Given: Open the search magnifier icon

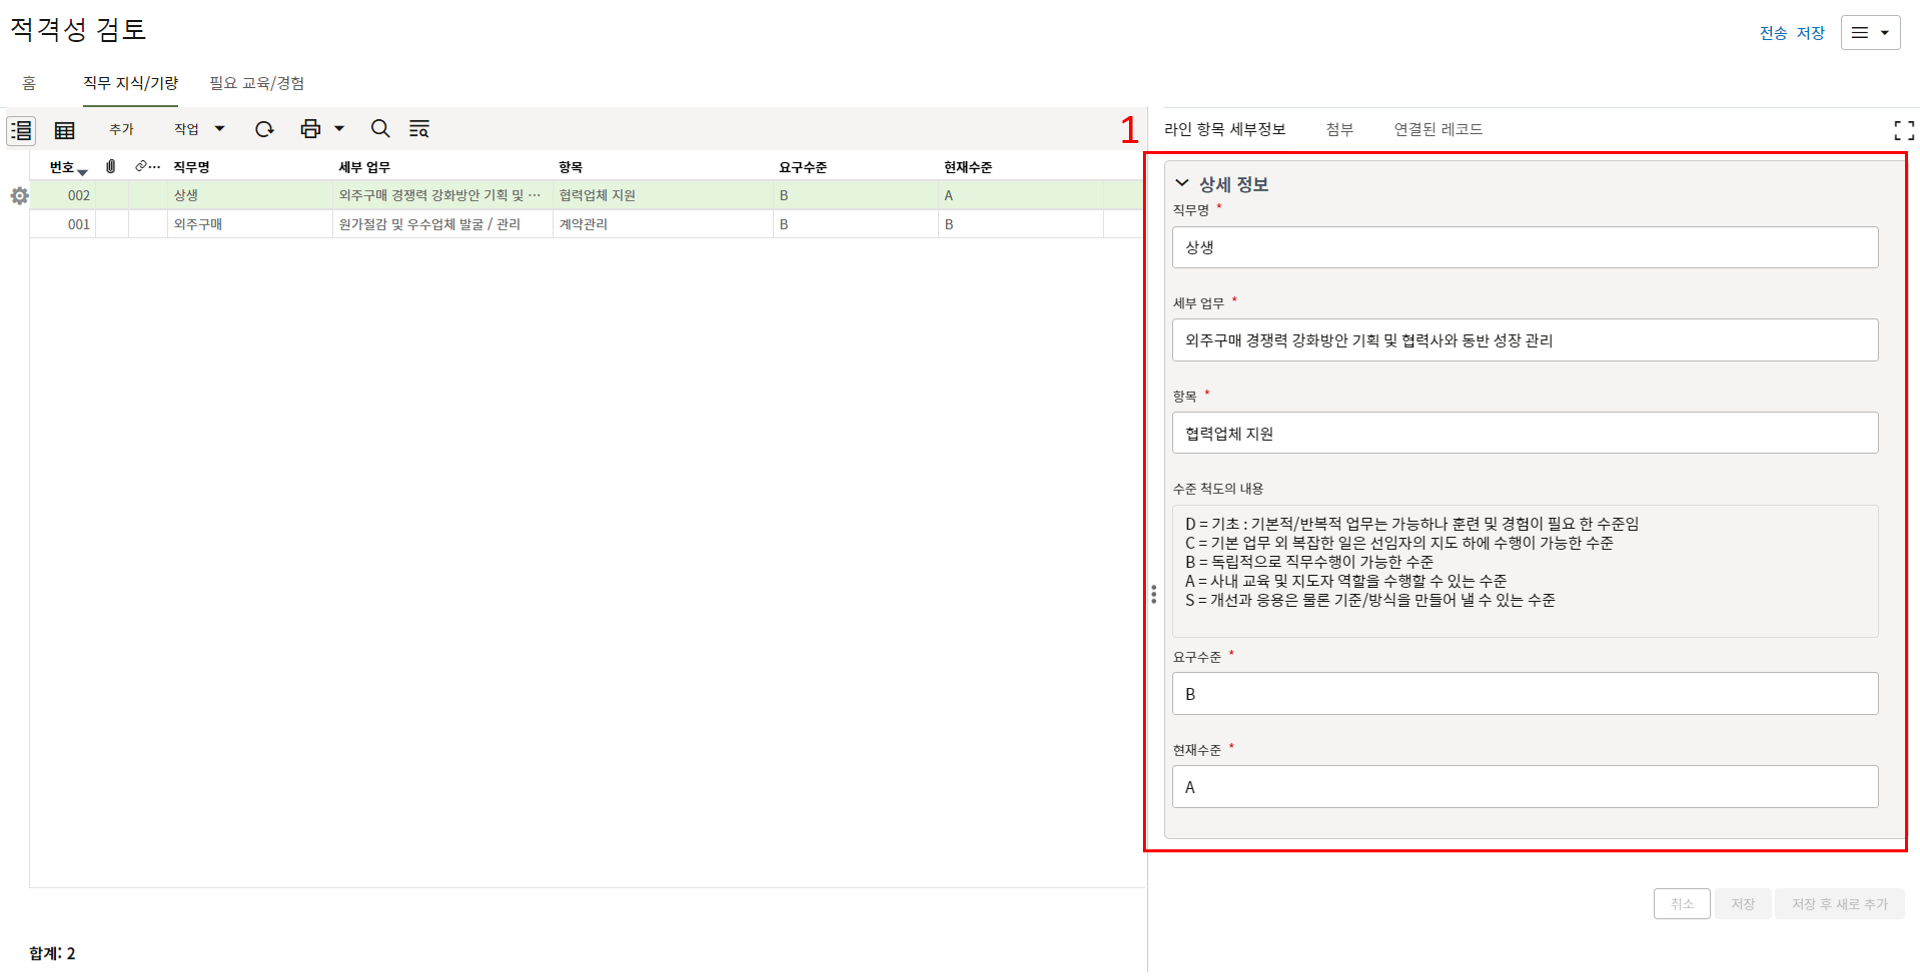Looking at the screenshot, I should point(380,129).
